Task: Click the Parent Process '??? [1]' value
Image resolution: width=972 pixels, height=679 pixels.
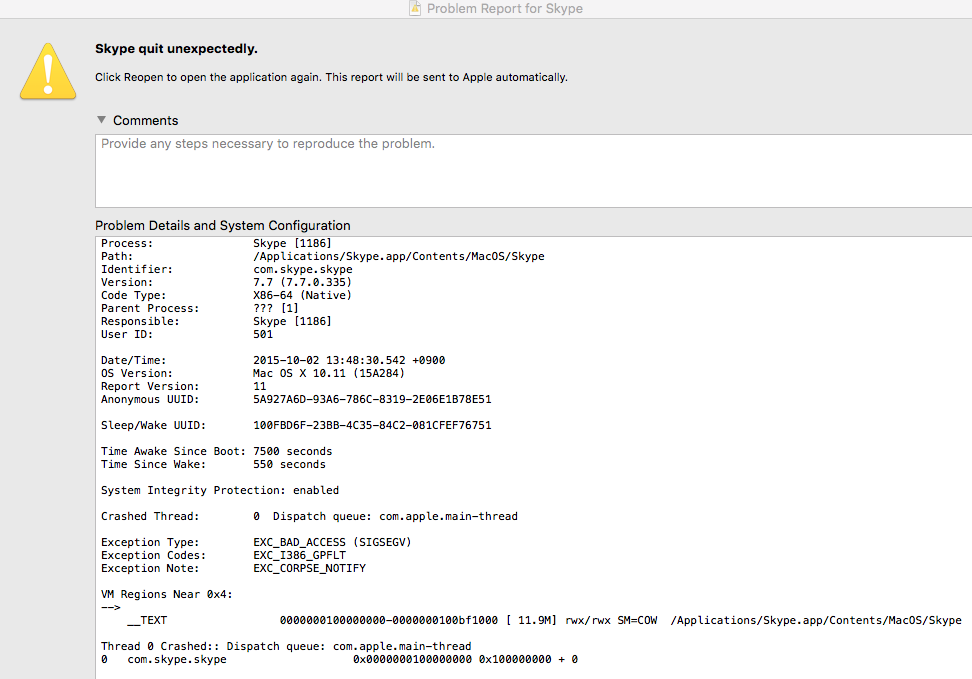Action: [x=275, y=308]
